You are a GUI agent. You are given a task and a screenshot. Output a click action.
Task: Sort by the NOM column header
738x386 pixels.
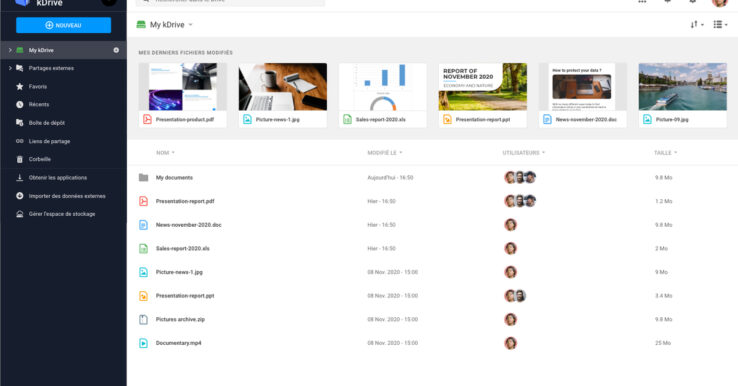click(165, 153)
